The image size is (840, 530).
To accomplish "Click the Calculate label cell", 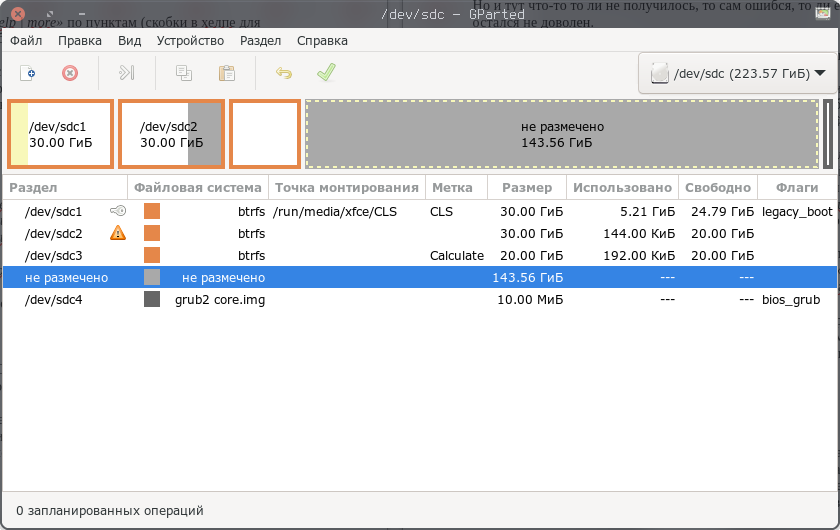I will 456,256.
